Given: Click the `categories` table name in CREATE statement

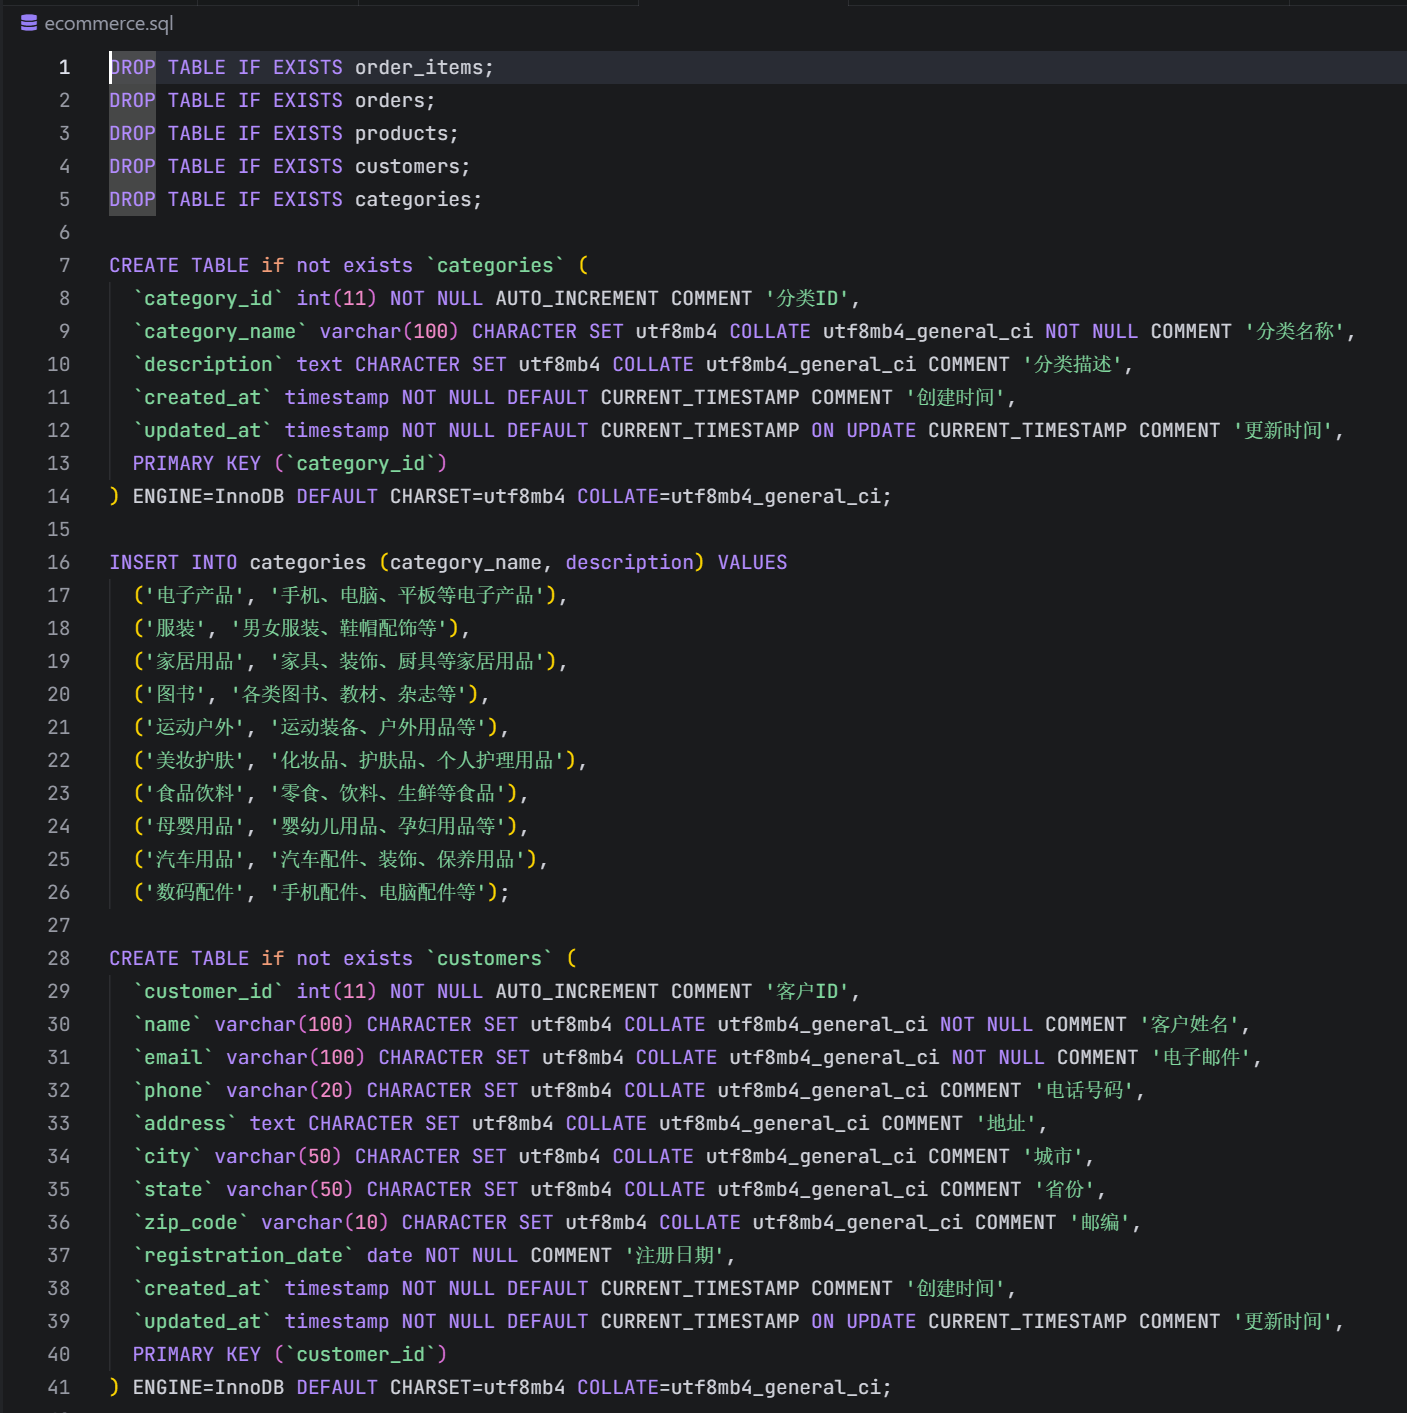Looking at the screenshot, I should [x=495, y=265].
